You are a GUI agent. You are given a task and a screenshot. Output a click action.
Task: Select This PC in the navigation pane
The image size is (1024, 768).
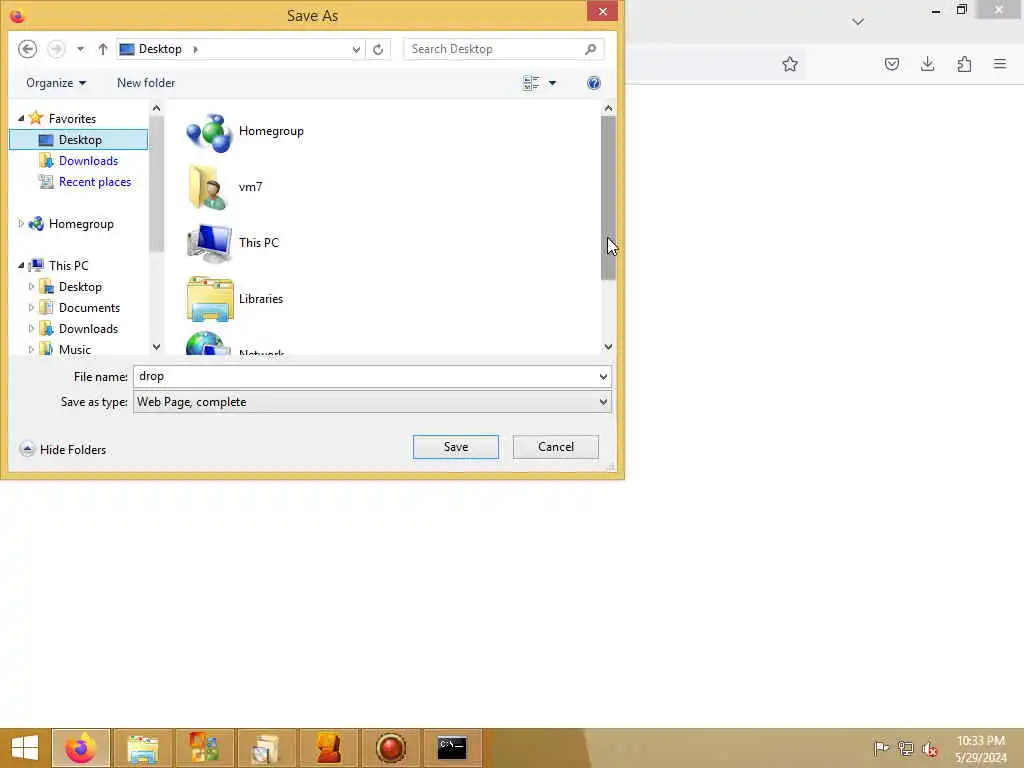tap(68, 265)
